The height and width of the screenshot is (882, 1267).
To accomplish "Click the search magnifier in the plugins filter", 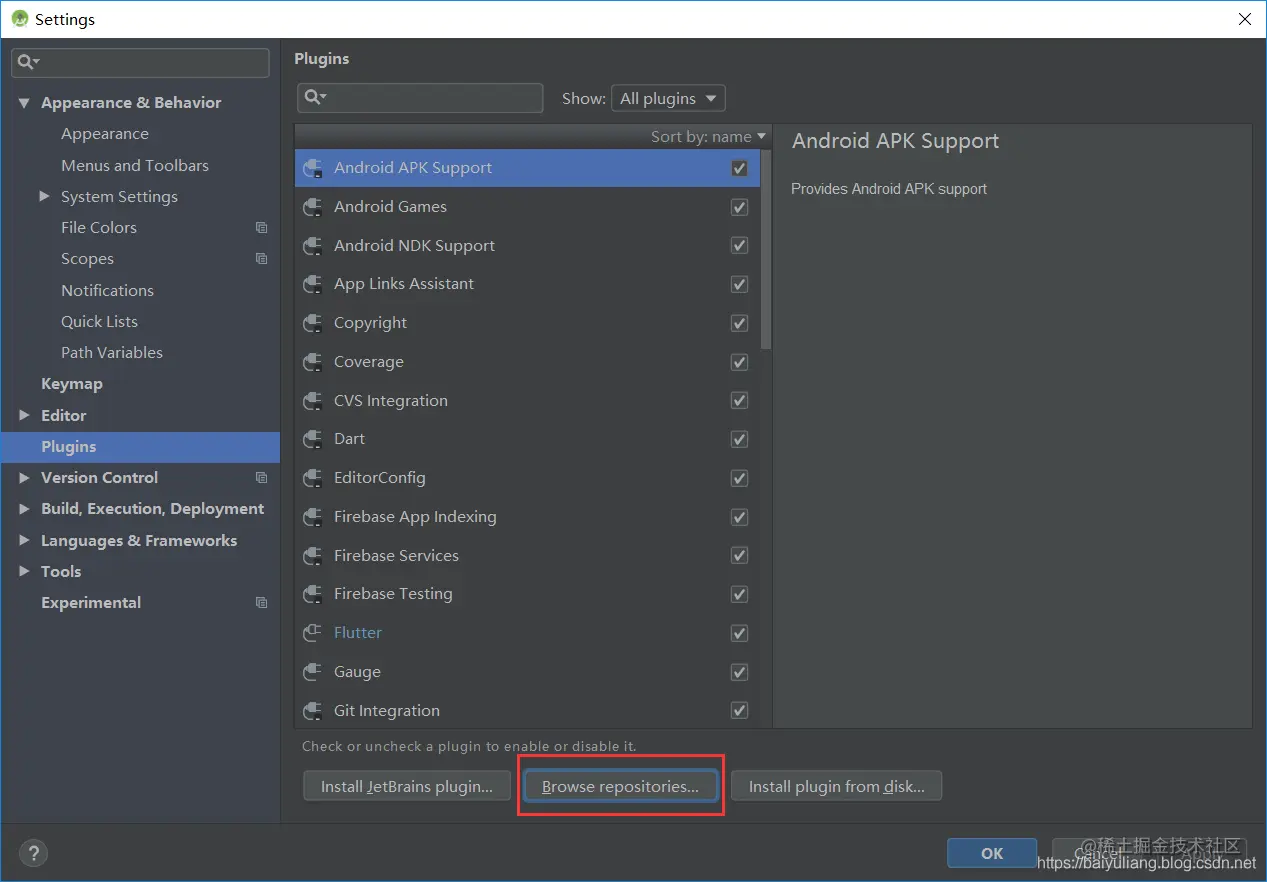I will pos(315,97).
